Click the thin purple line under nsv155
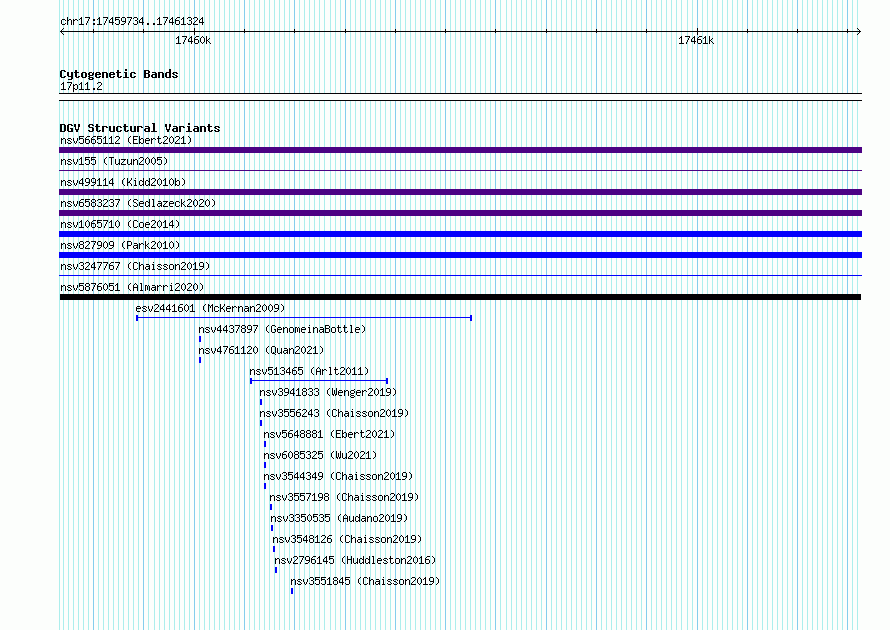The height and width of the screenshot is (630, 890). pos(460,170)
